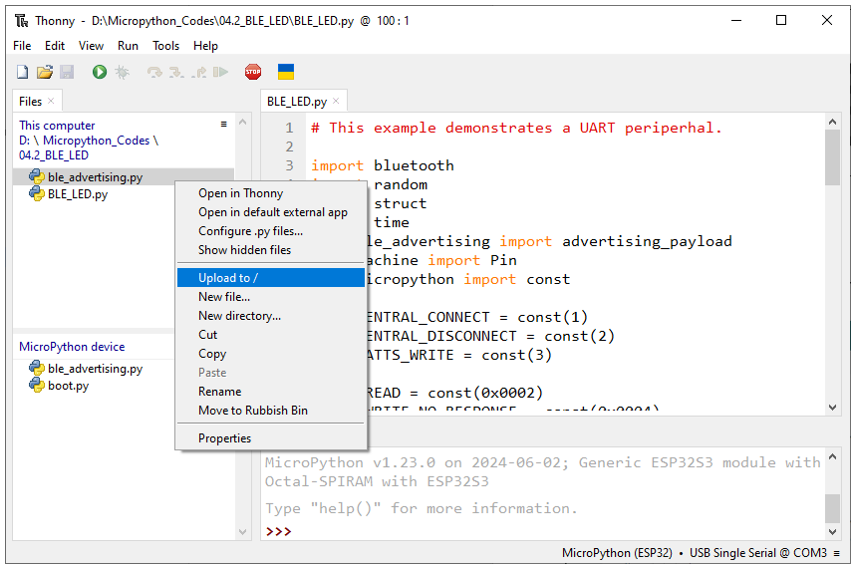Select boot.py on MicroPython device

coord(68,386)
